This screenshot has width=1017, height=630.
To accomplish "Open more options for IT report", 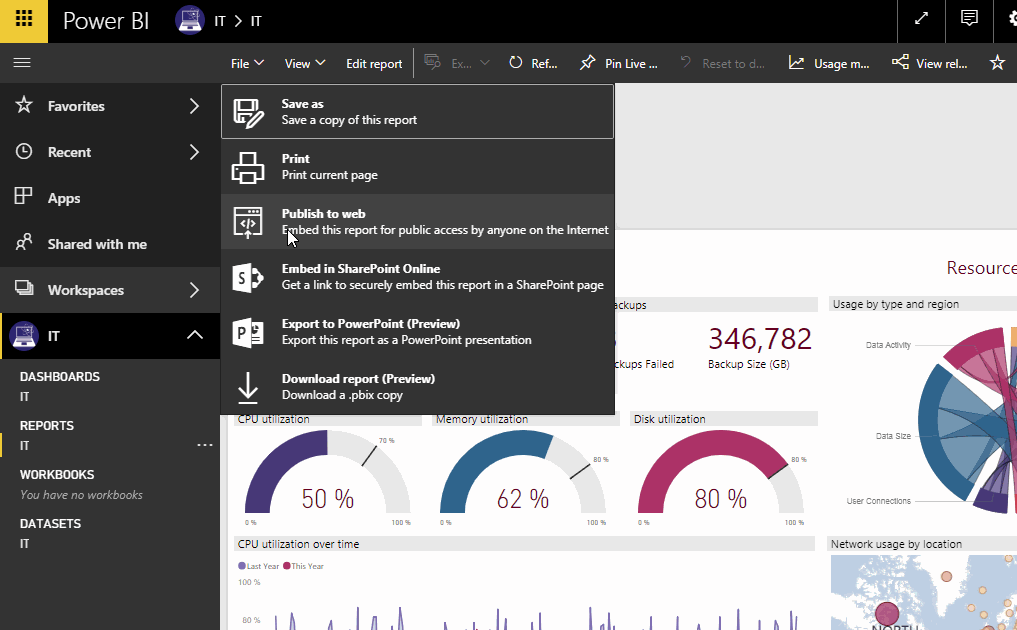I will 205,445.
